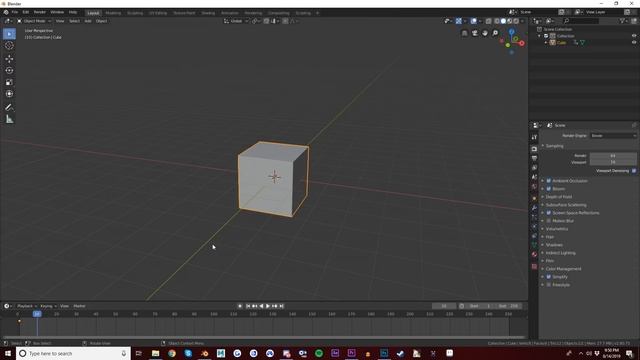Switch to wireframe viewport shading
The width and height of the screenshot is (640, 360).
(497, 21)
